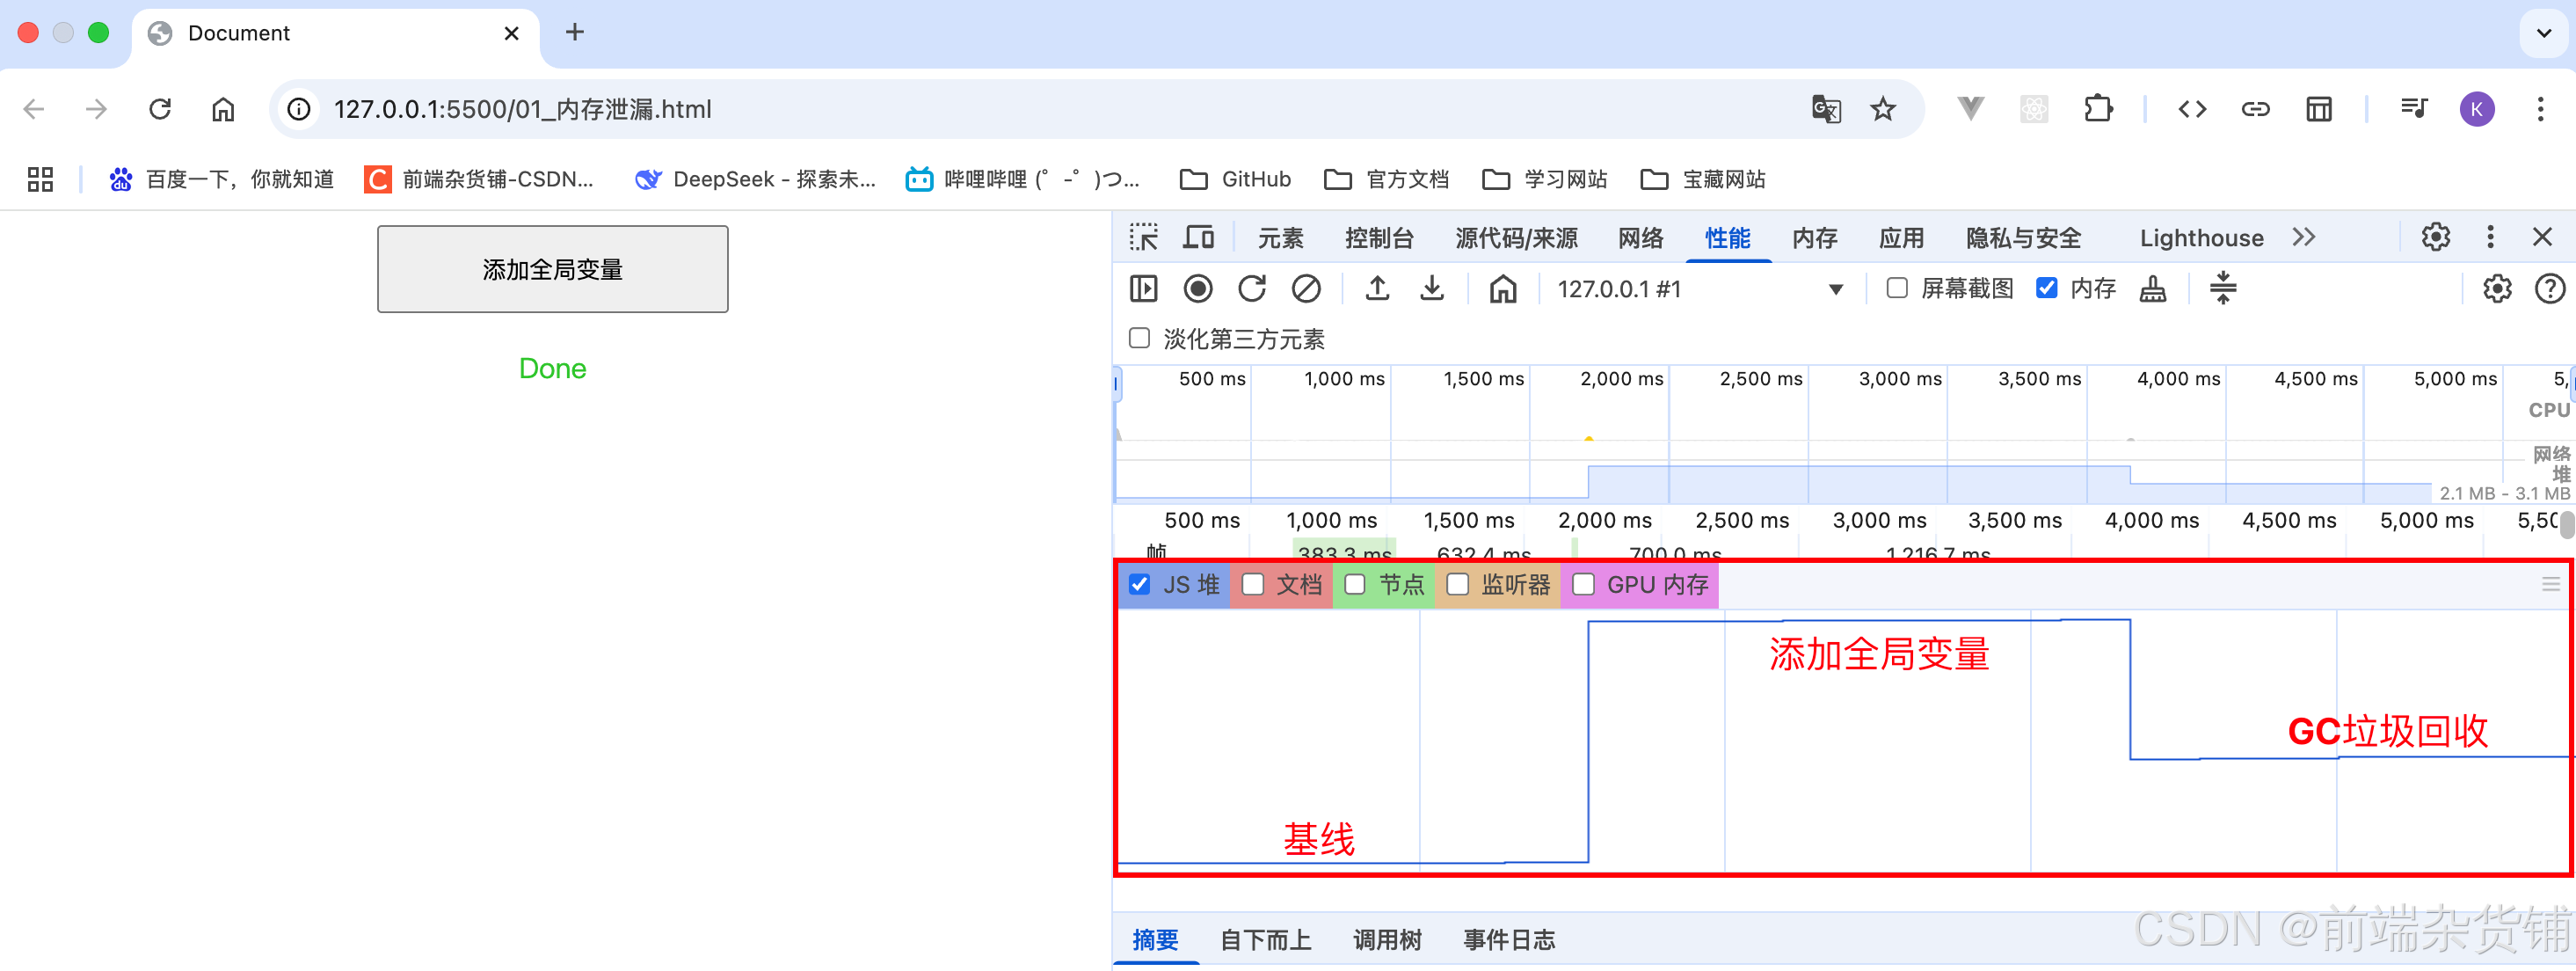Check the 文档 documents checkbox
Image resolution: width=2576 pixels, height=971 pixels.
(x=1252, y=584)
